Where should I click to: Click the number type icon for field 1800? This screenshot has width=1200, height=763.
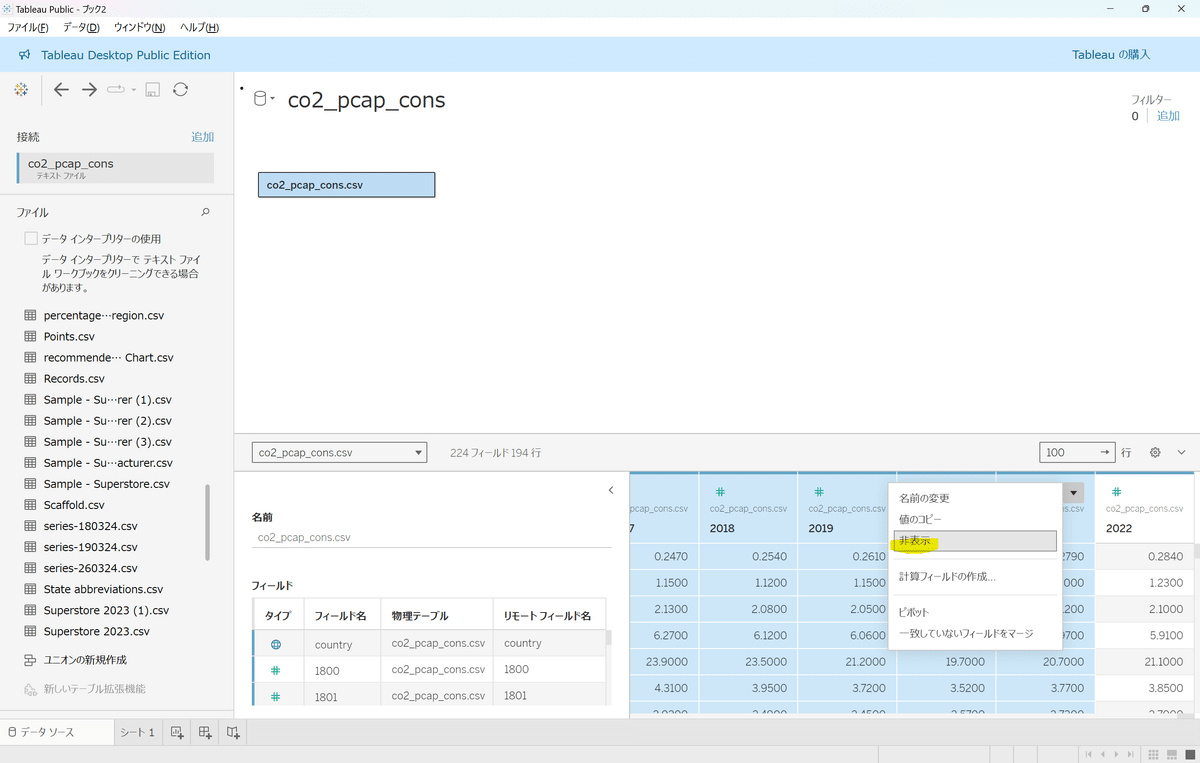277,670
